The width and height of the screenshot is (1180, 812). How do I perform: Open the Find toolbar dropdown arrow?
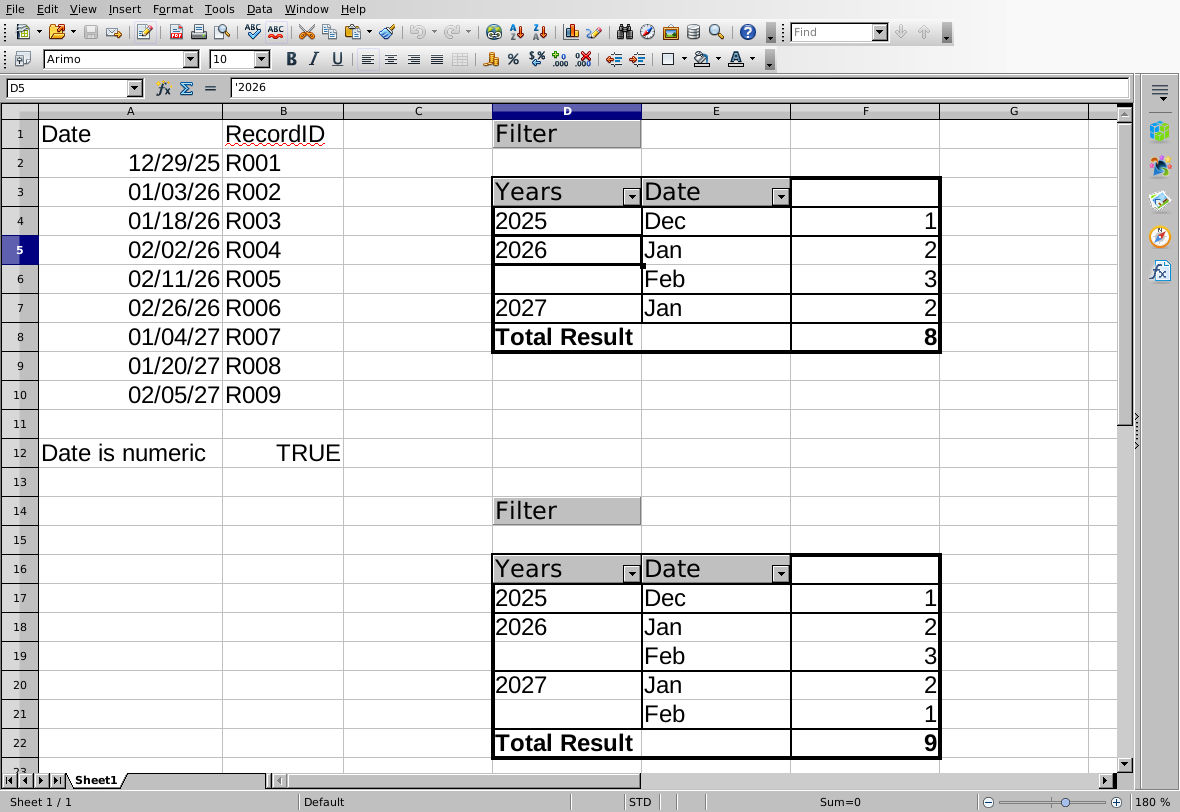pyautogui.click(x=880, y=32)
